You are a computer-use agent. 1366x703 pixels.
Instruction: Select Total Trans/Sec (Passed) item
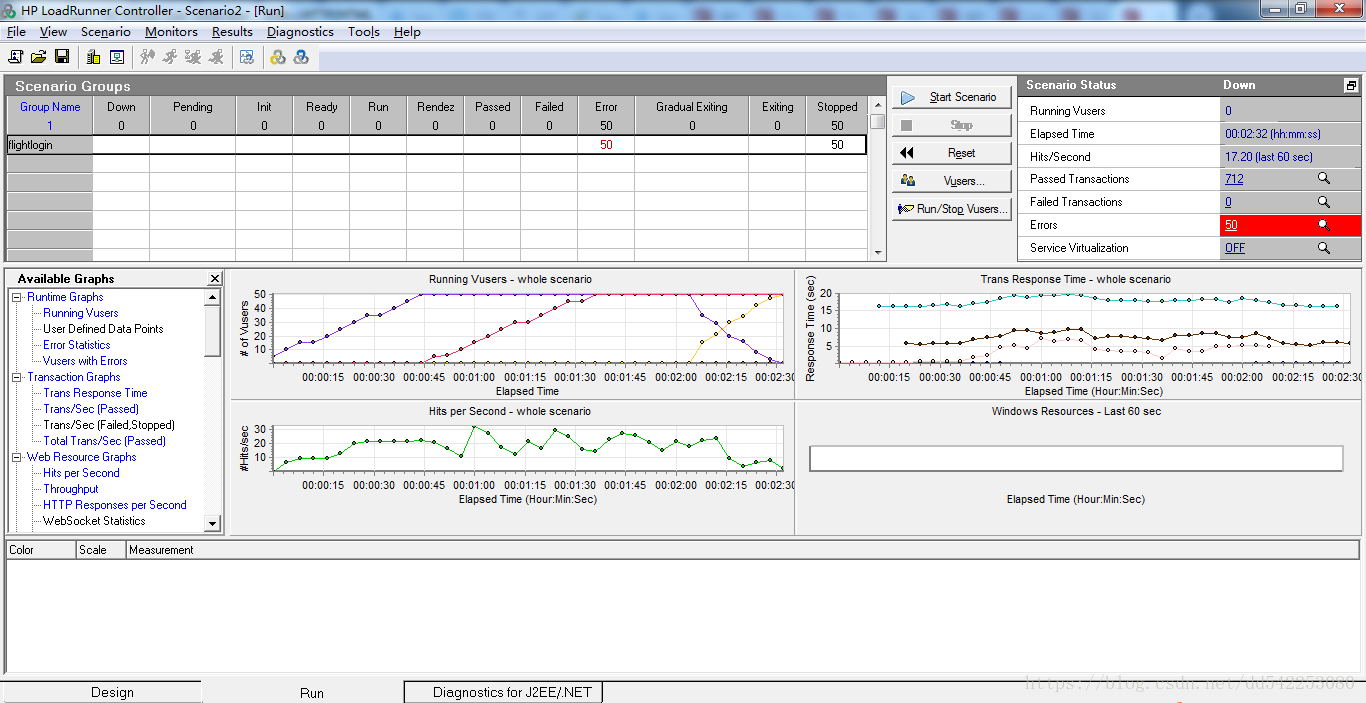click(104, 441)
